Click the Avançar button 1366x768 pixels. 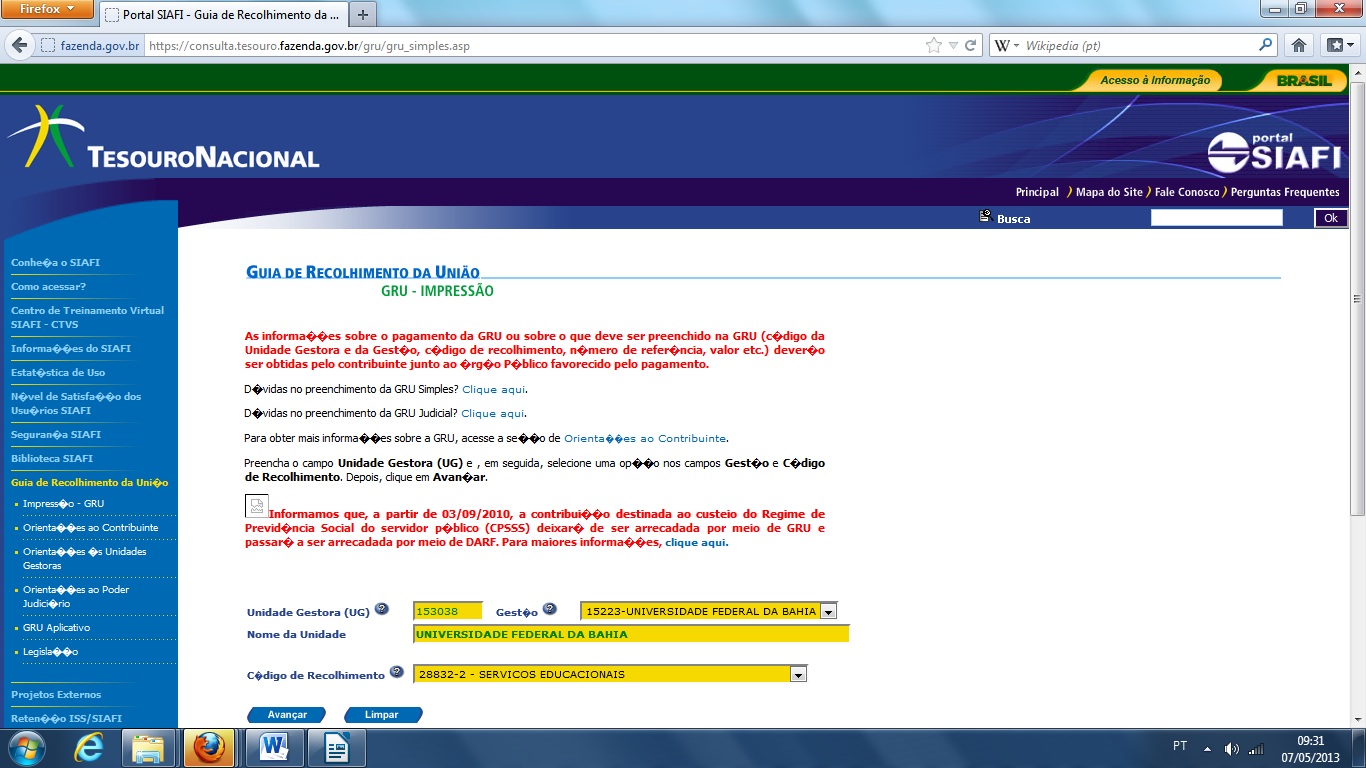coord(287,715)
